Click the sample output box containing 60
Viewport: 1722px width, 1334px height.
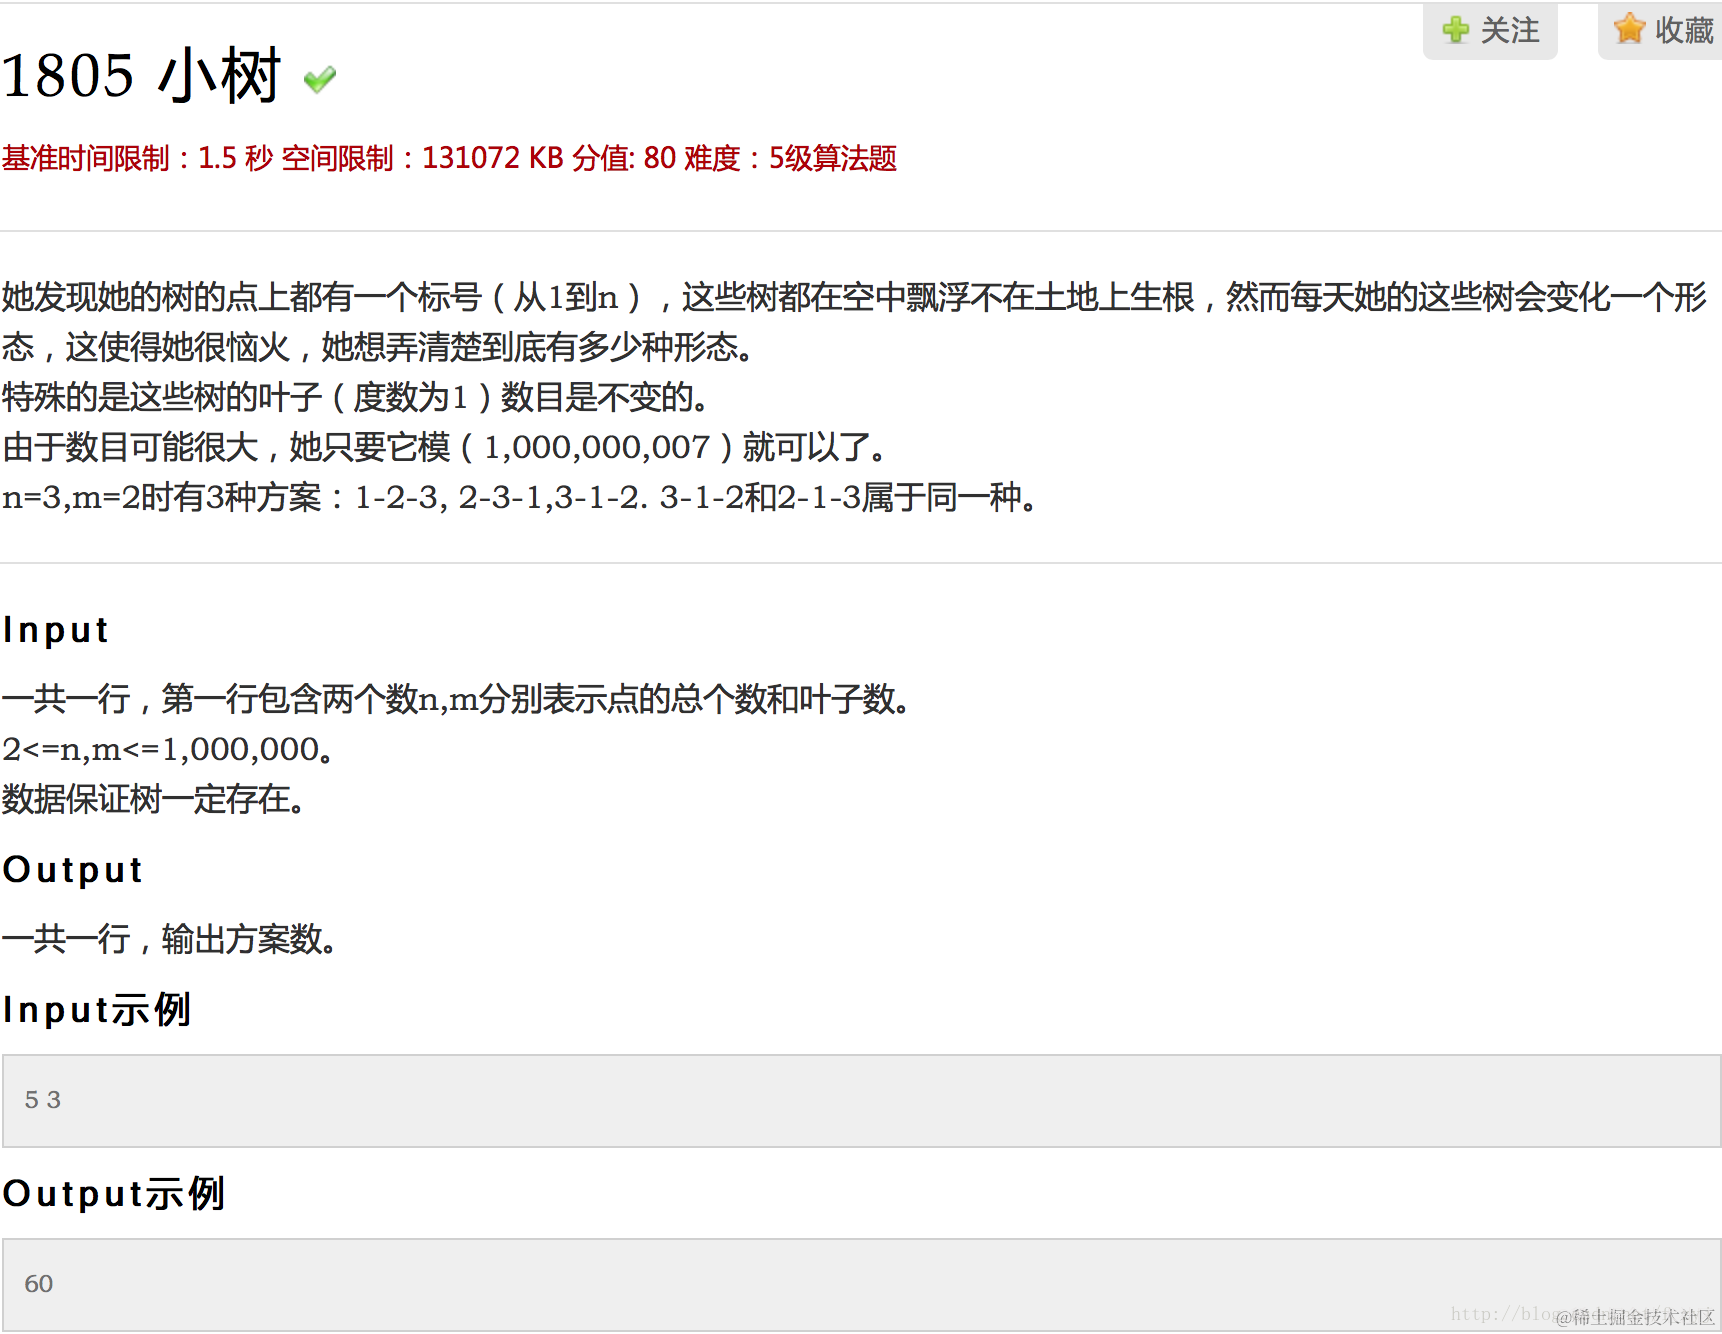click(x=861, y=1284)
